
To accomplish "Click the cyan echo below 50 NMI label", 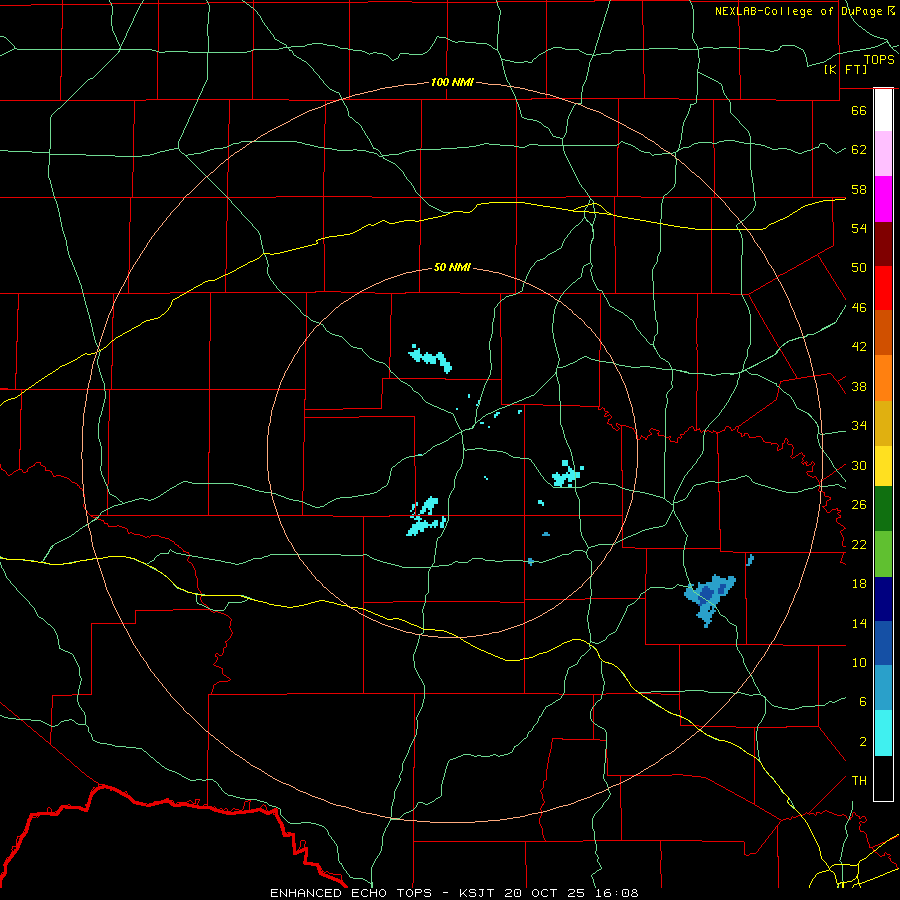I will 430,359.
